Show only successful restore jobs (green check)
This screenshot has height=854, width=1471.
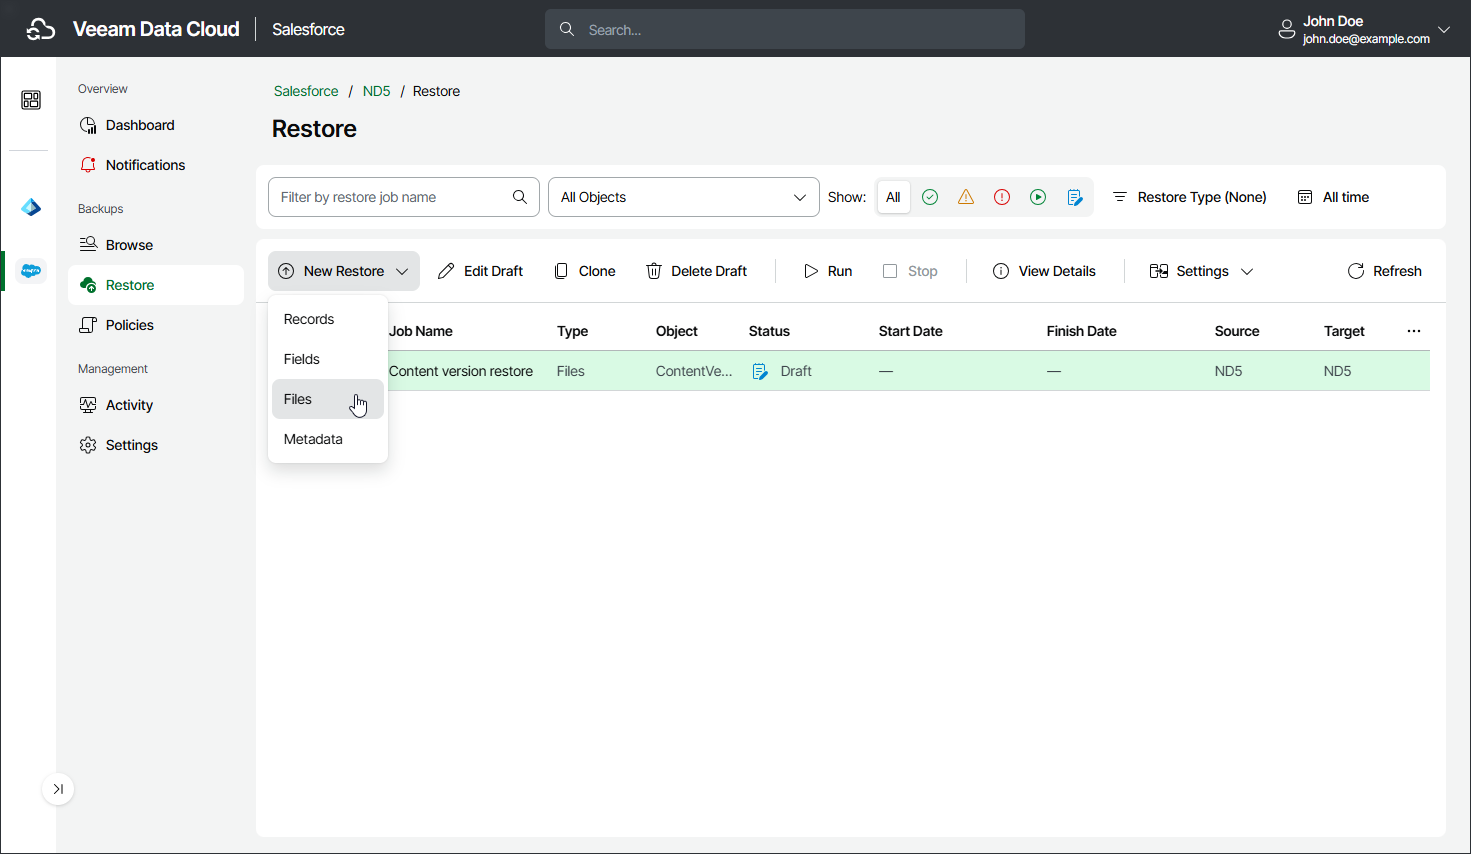(930, 197)
